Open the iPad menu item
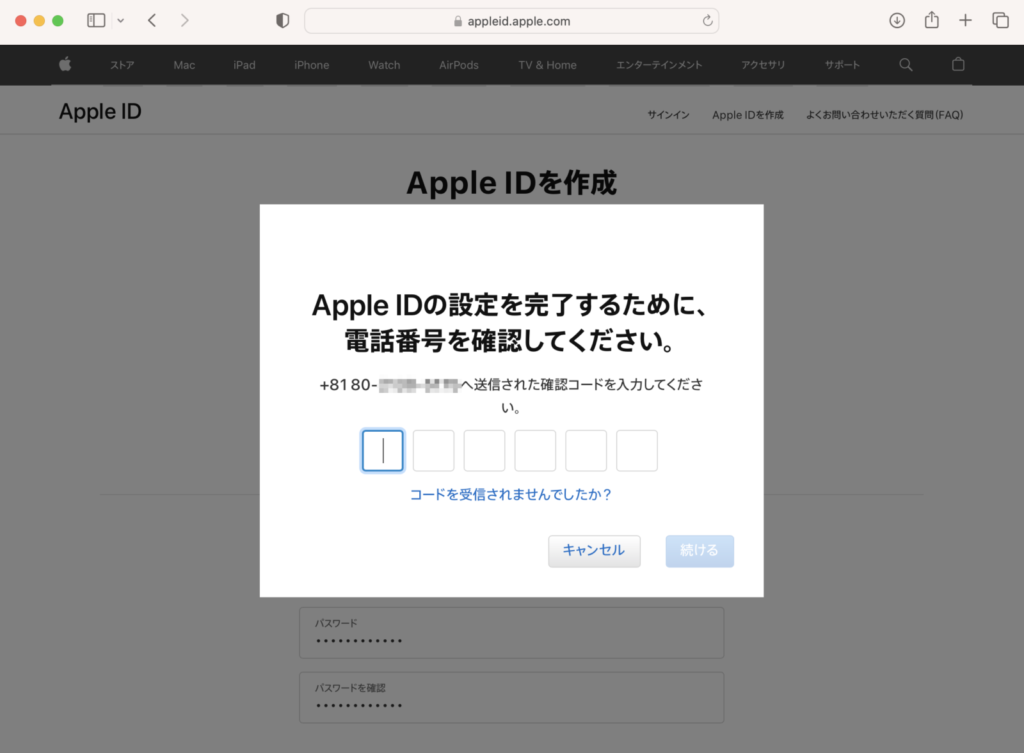The height and width of the screenshot is (753, 1024). tap(244, 65)
